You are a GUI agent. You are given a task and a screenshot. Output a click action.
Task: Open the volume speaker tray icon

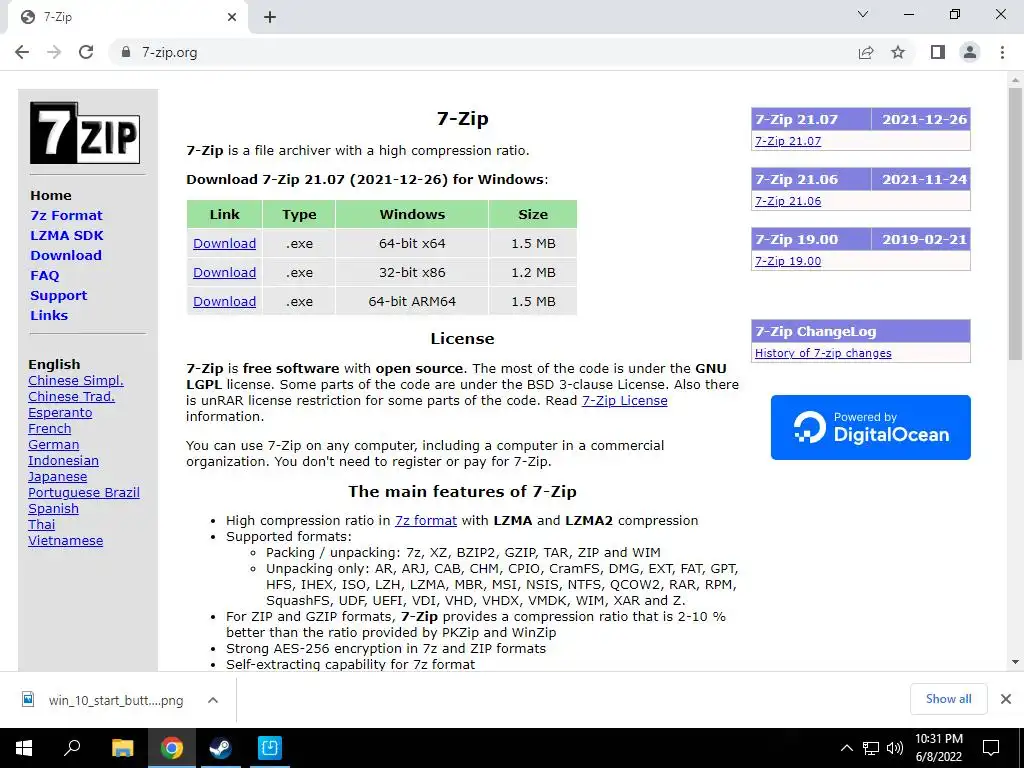(x=895, y=748)
